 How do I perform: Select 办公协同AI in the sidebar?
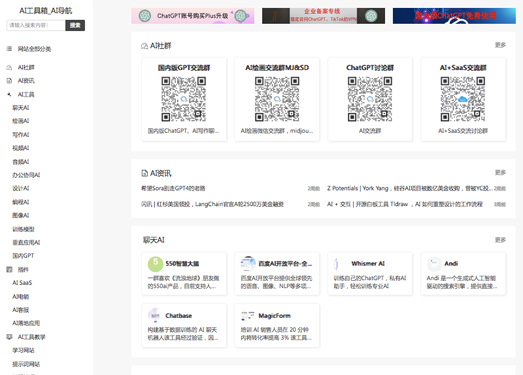pos(26,175)
